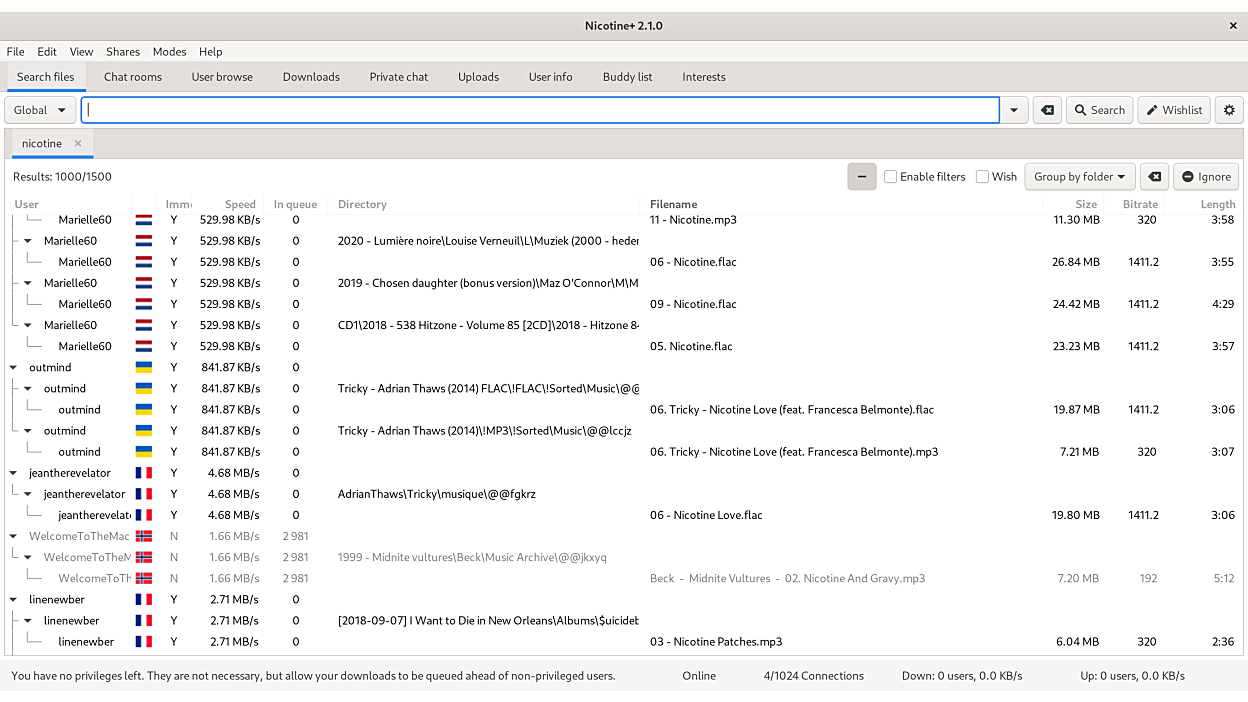Select the 06 - Nicotine Love.flac result
The image size is (1248, 702).
706,515
